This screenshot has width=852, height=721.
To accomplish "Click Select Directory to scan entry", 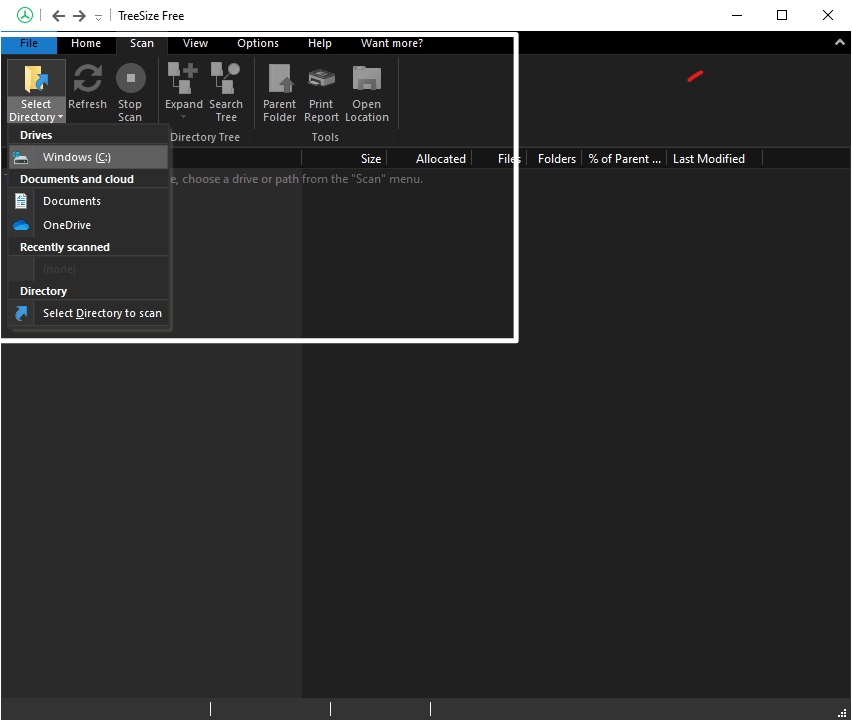I will 88,313.
